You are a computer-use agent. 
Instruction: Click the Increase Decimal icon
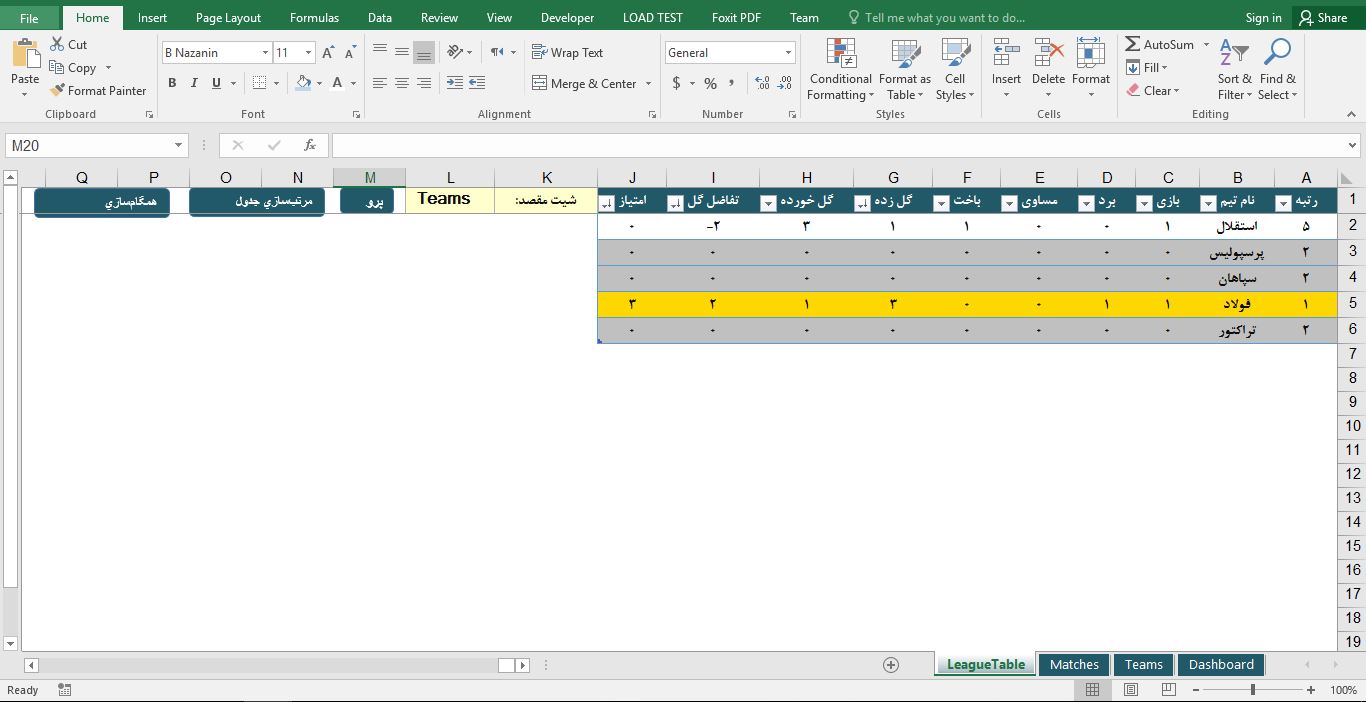[x=762, y=83]
